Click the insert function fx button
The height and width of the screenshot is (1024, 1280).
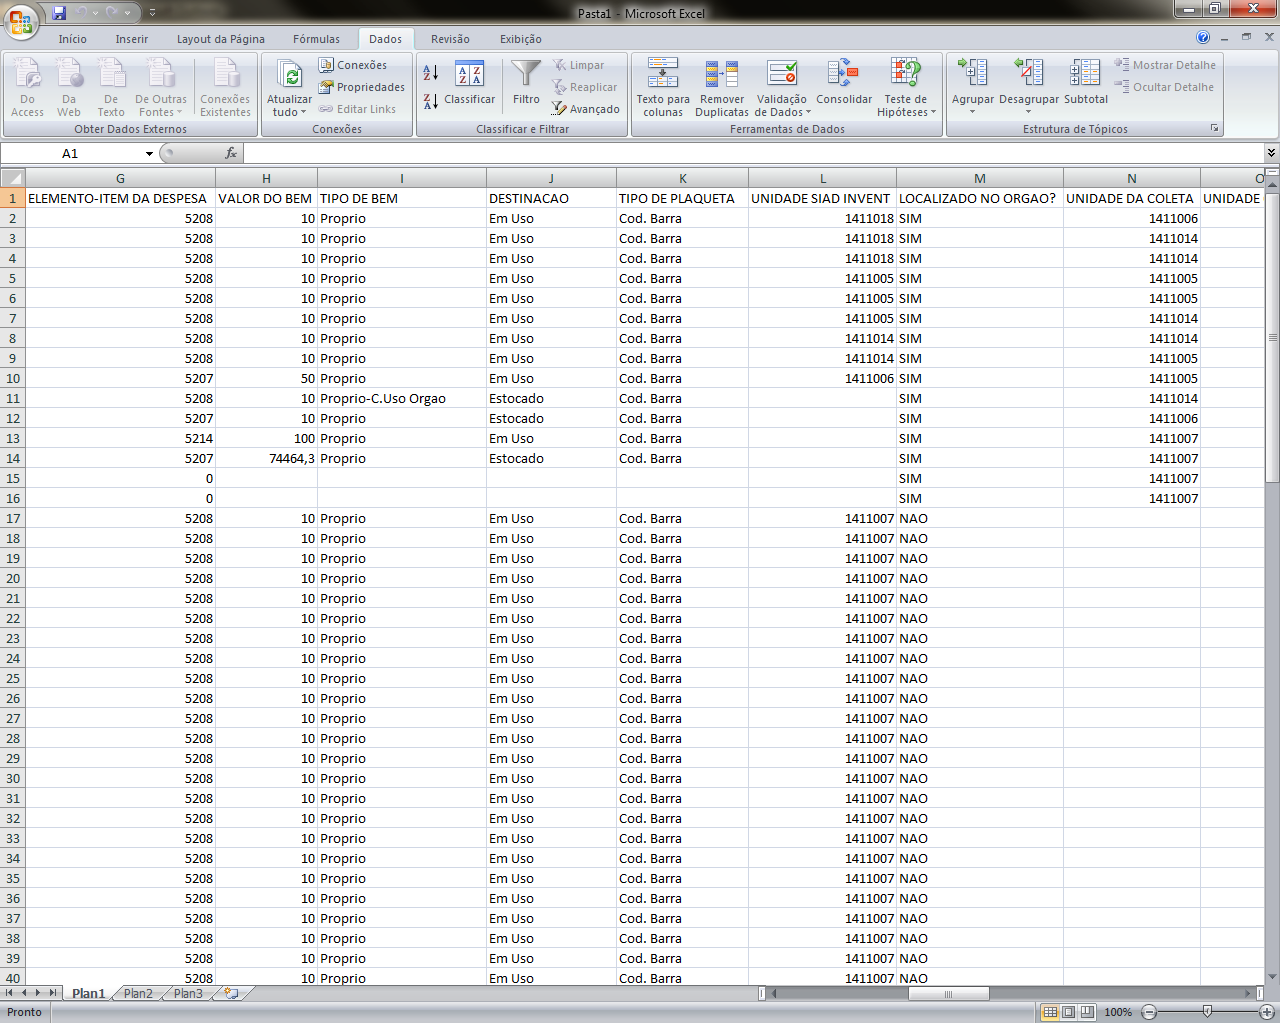click(x=231, y=153)
